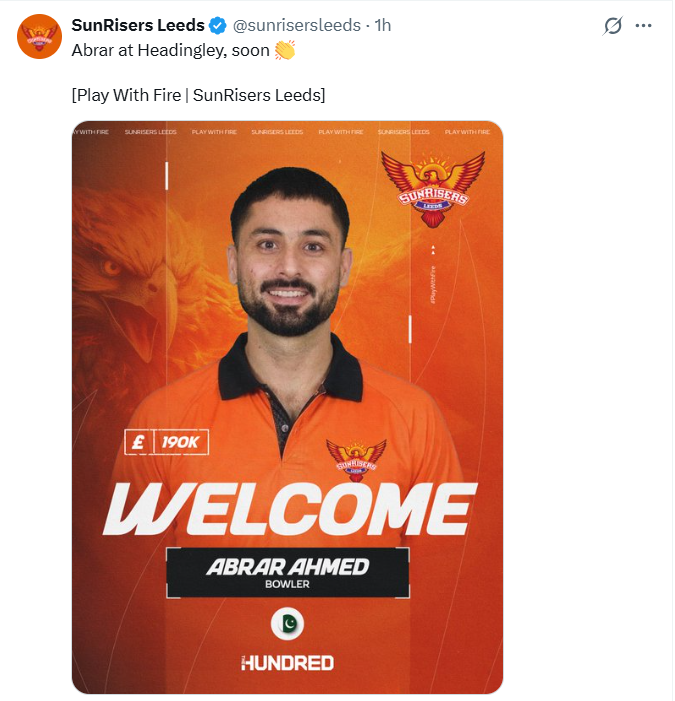Screen dimensions: 675x701
Task: Open the post via the 1h timestamp
Action: point(383,25)
